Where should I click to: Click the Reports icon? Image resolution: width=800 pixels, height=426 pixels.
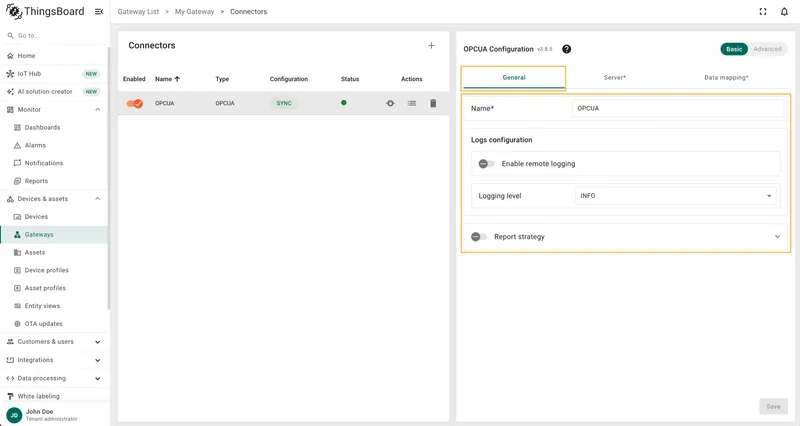[17, 181]
